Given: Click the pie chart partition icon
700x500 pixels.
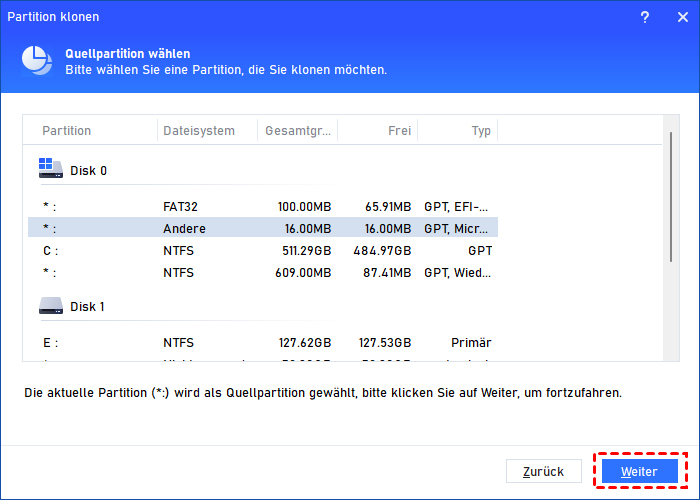Looking at the screenshot, I should pyautogui.click(x=37, y=61).
